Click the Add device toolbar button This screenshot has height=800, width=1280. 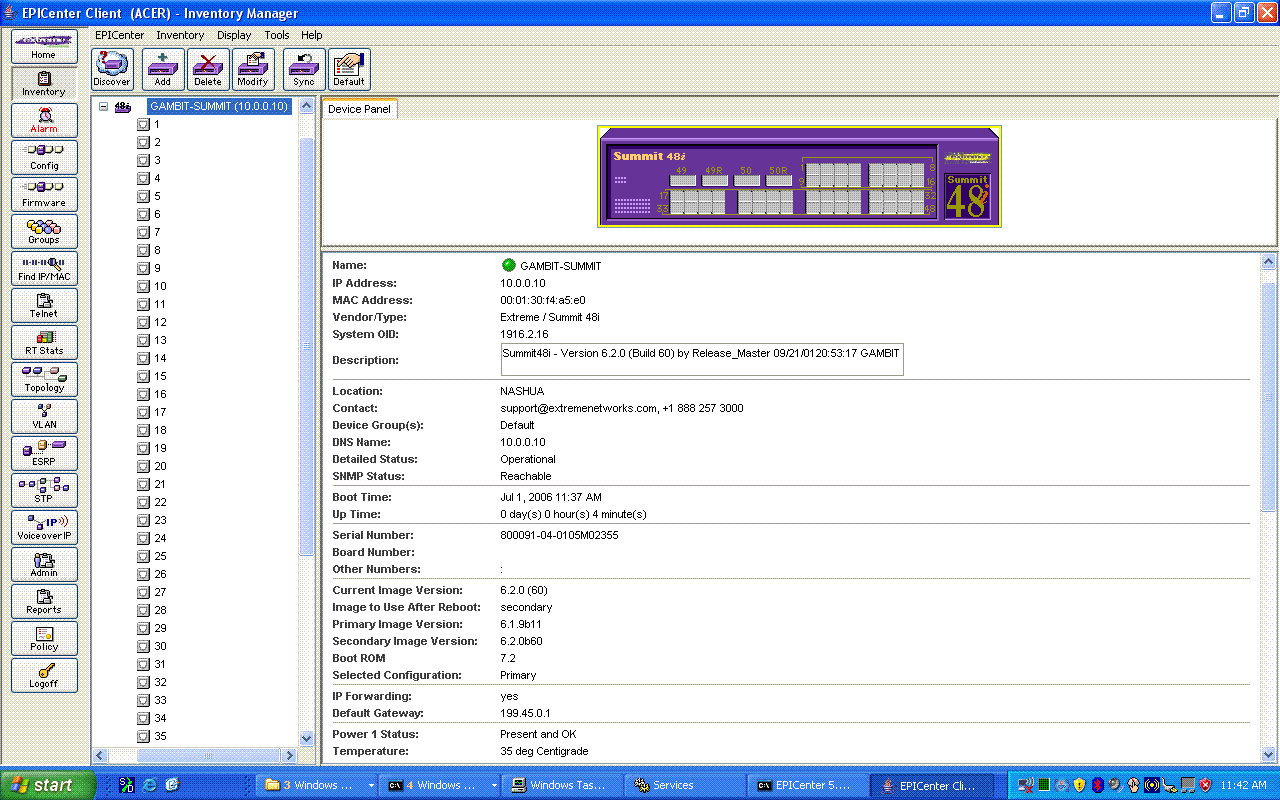click(163, 69)
